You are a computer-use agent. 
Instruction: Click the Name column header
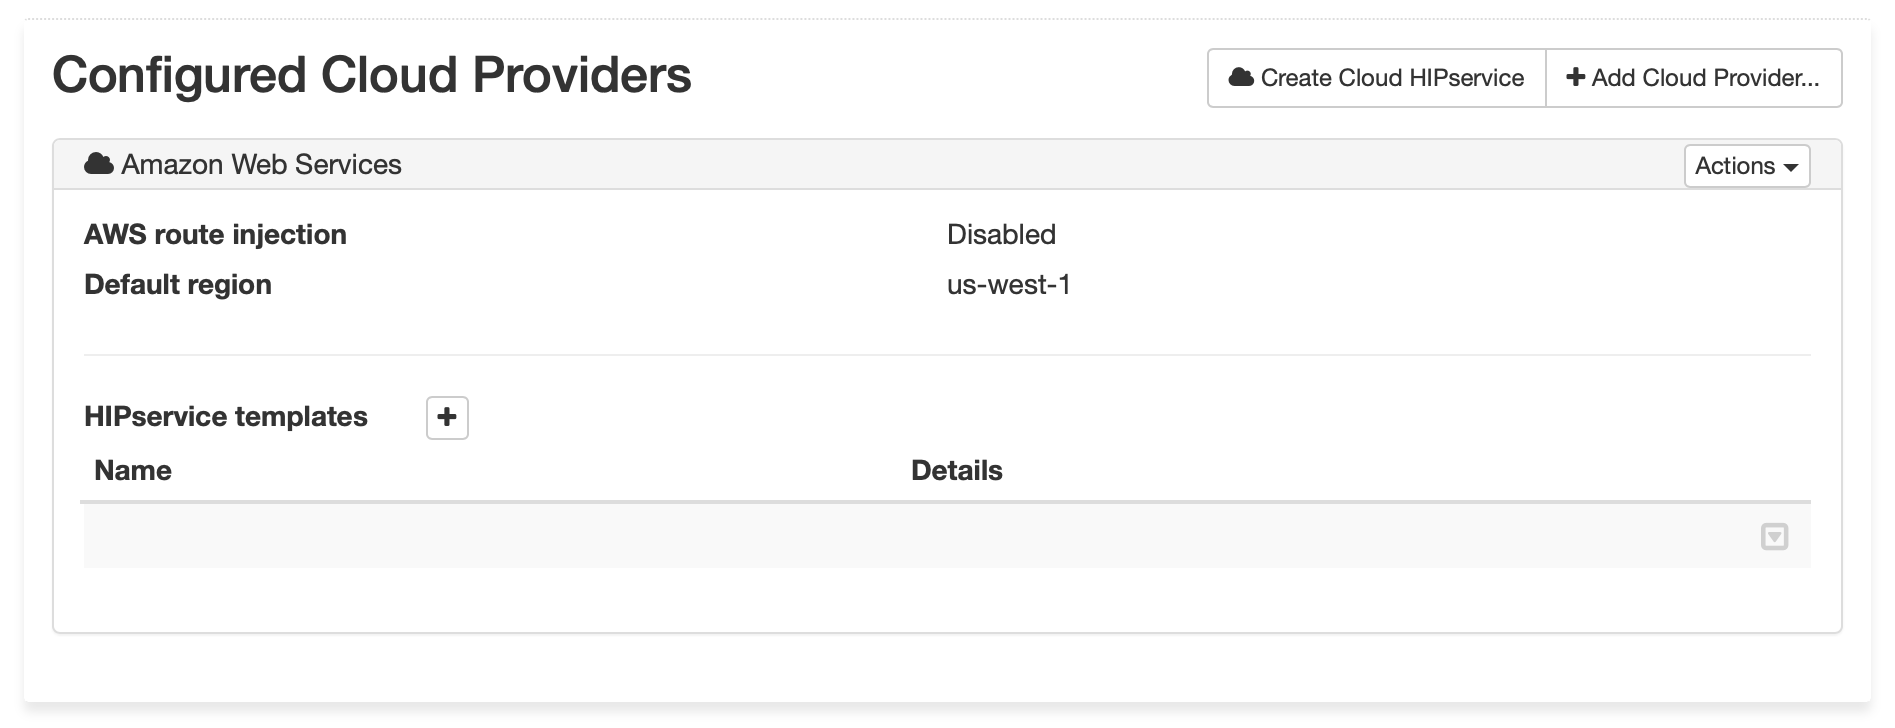pos(133,471)
